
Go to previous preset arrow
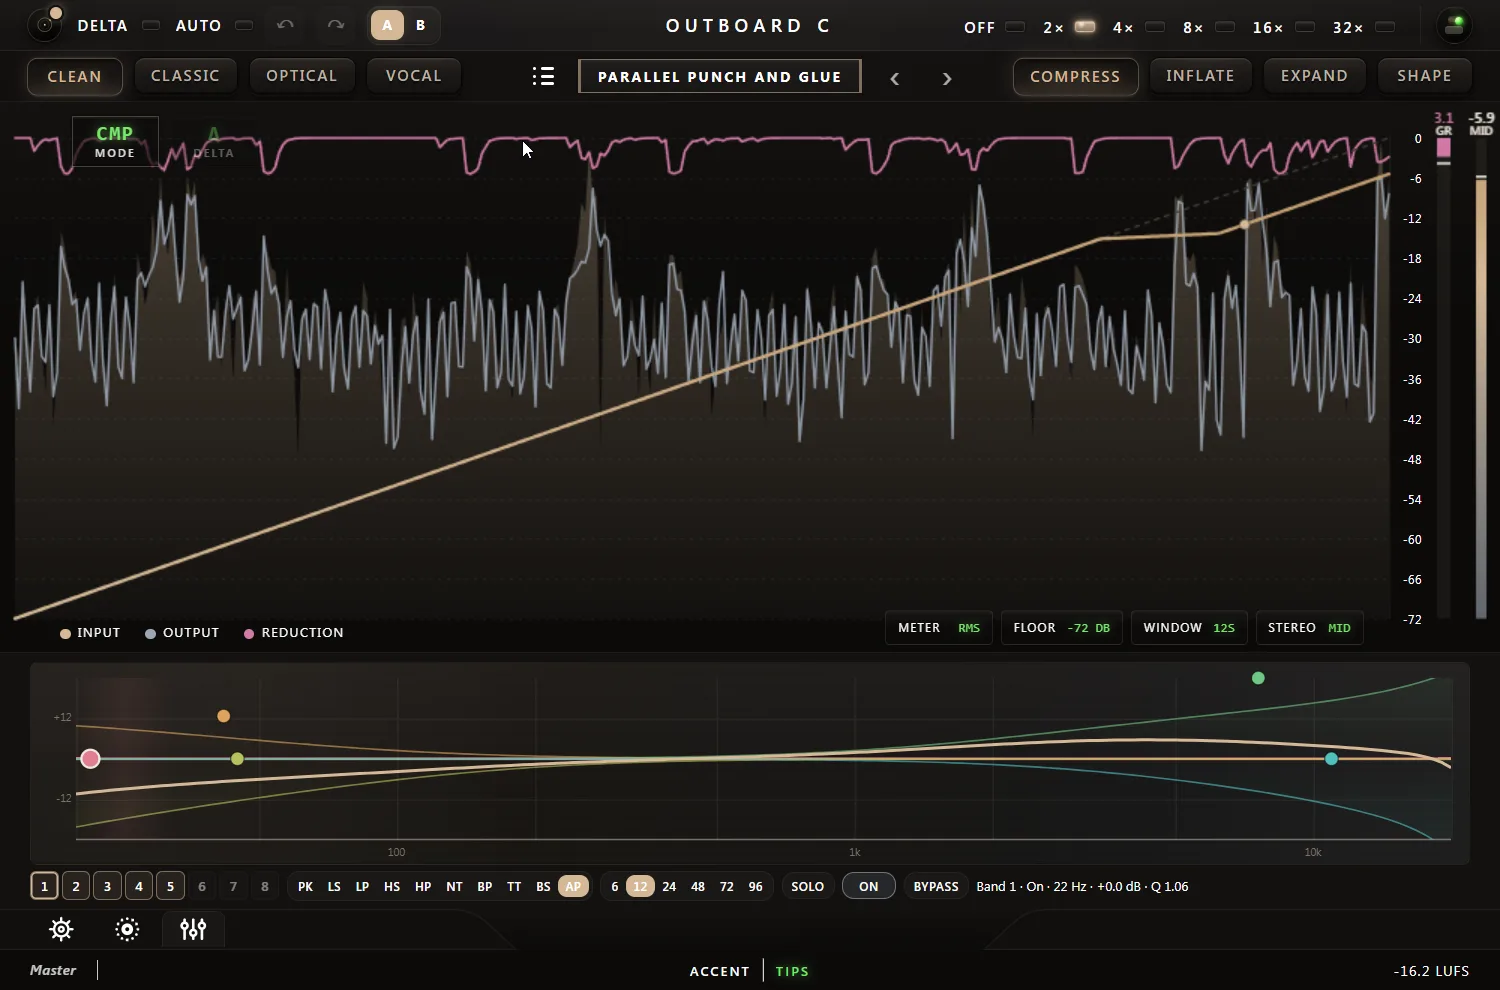pyautogui.click(x=895, y=78)
